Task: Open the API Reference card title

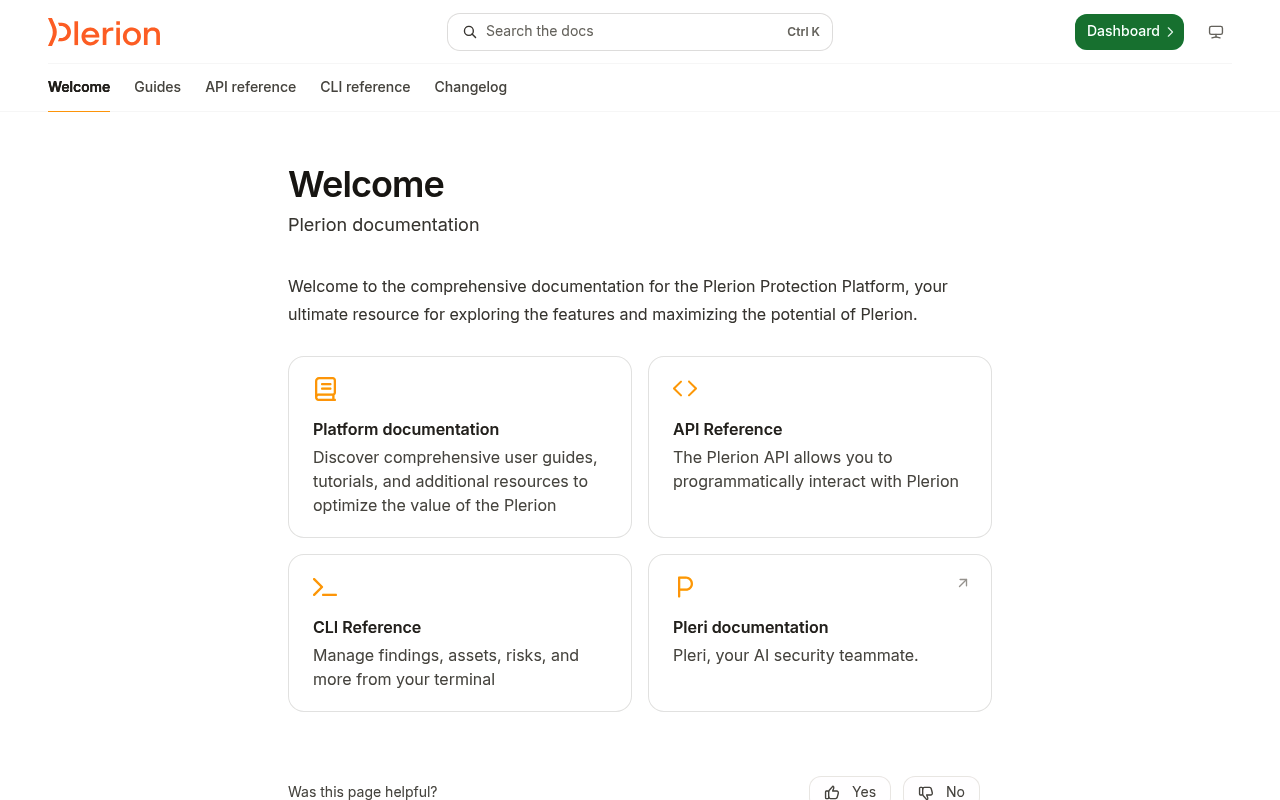Action: [x=728, y=429]
